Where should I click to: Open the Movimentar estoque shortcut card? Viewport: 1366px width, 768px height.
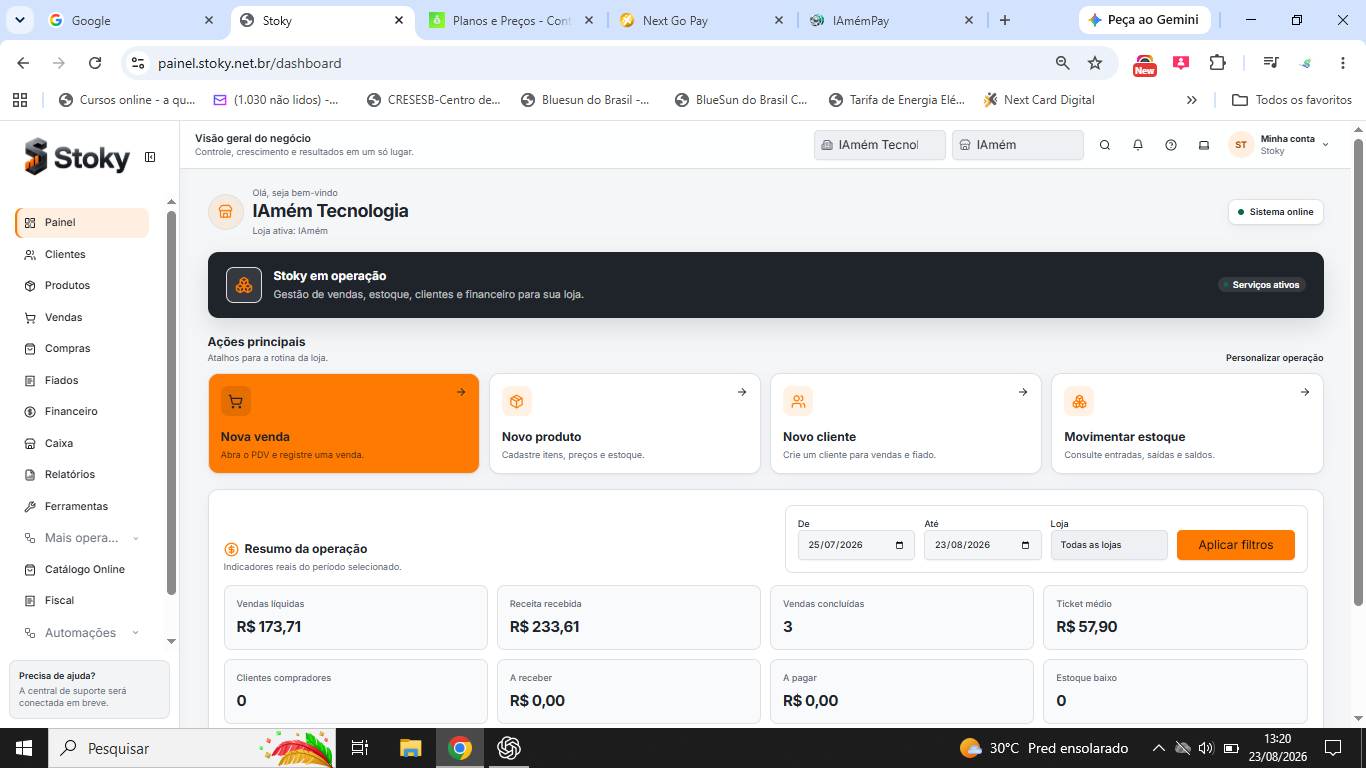point(1187,424)
